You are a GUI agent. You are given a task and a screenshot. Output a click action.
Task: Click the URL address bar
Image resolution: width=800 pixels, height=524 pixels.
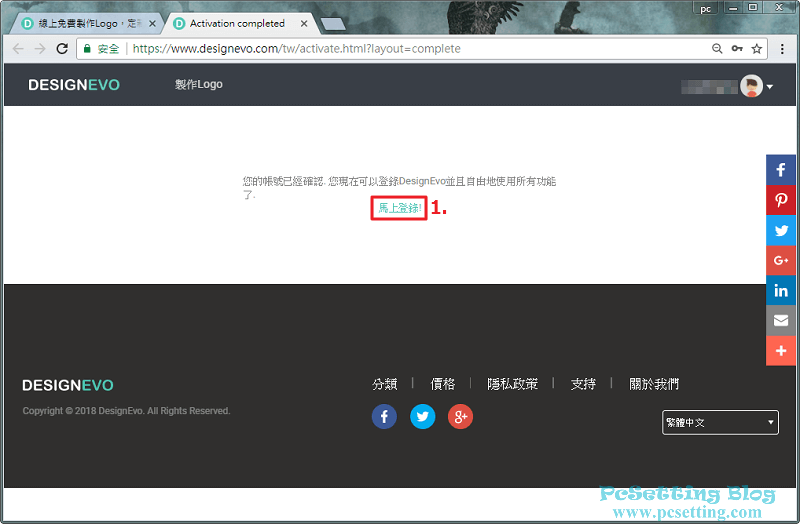(400, 48)
